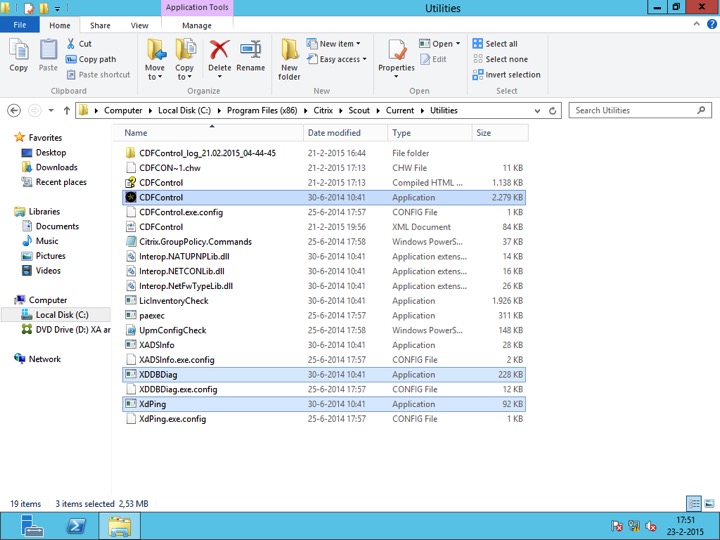Click the Scout breadcrumb in address bar

[x=359, y=110]
